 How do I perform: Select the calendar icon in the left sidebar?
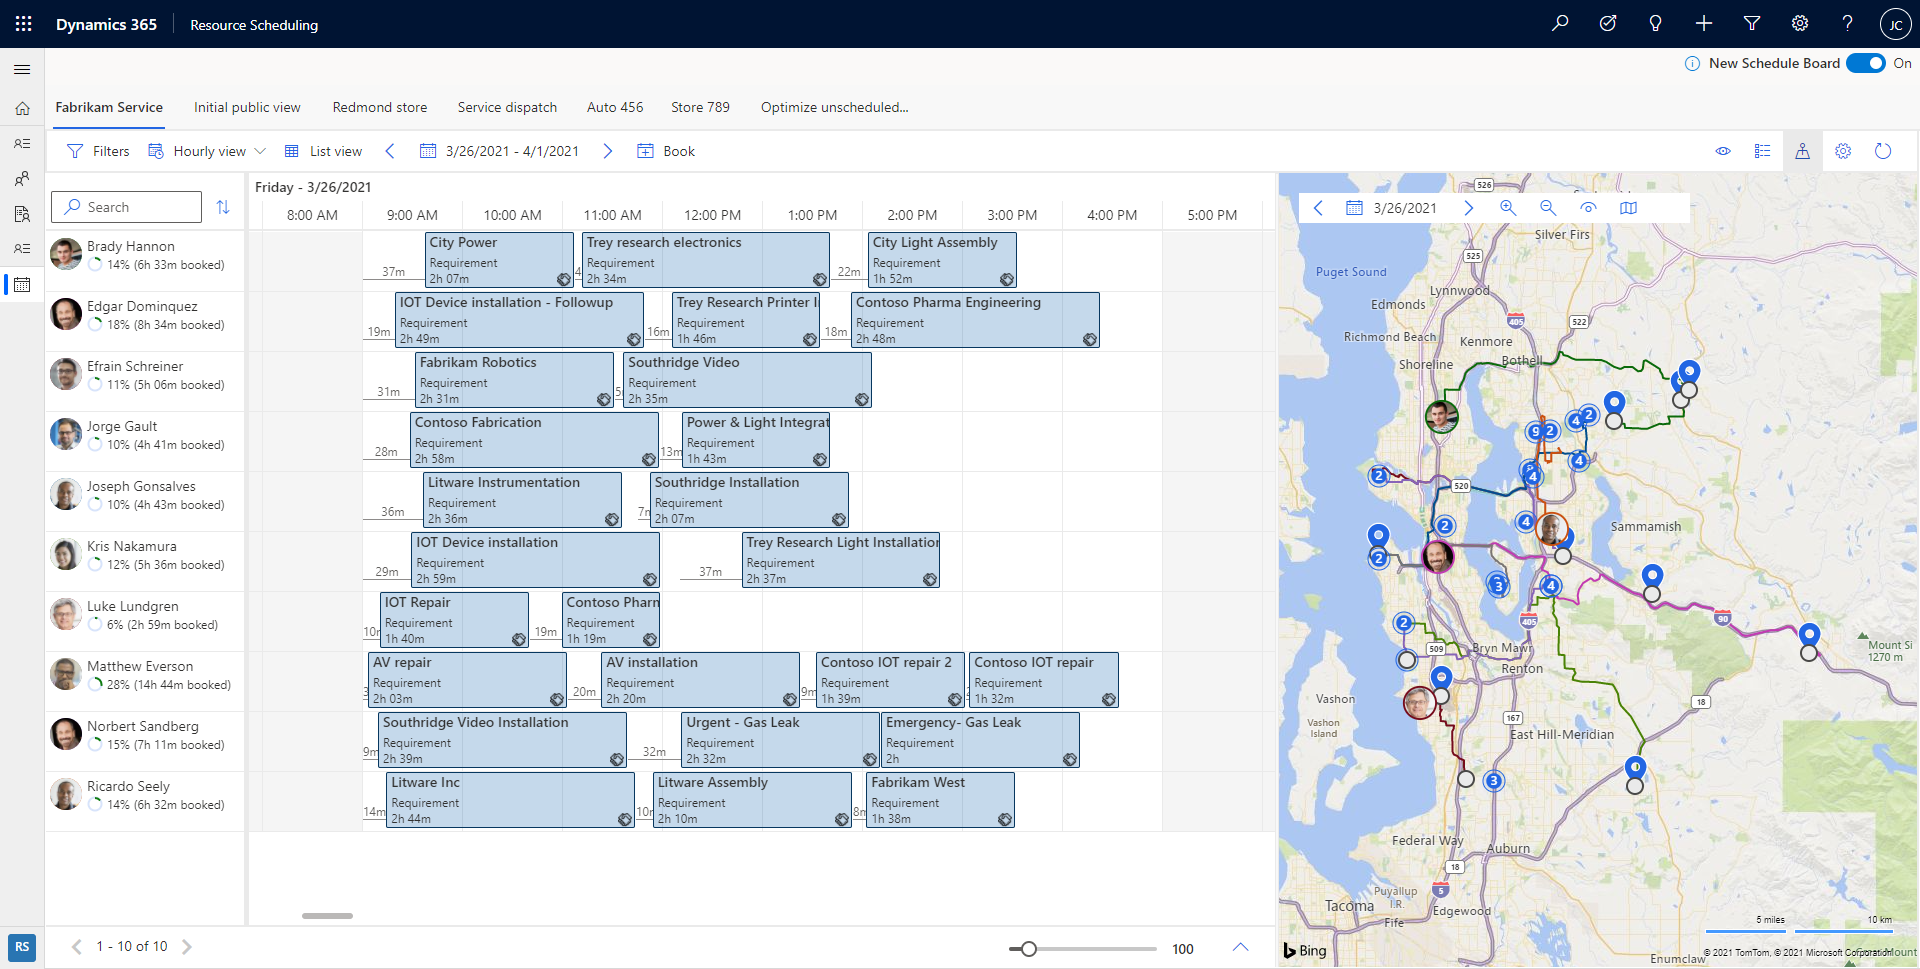tap(22, 285)
